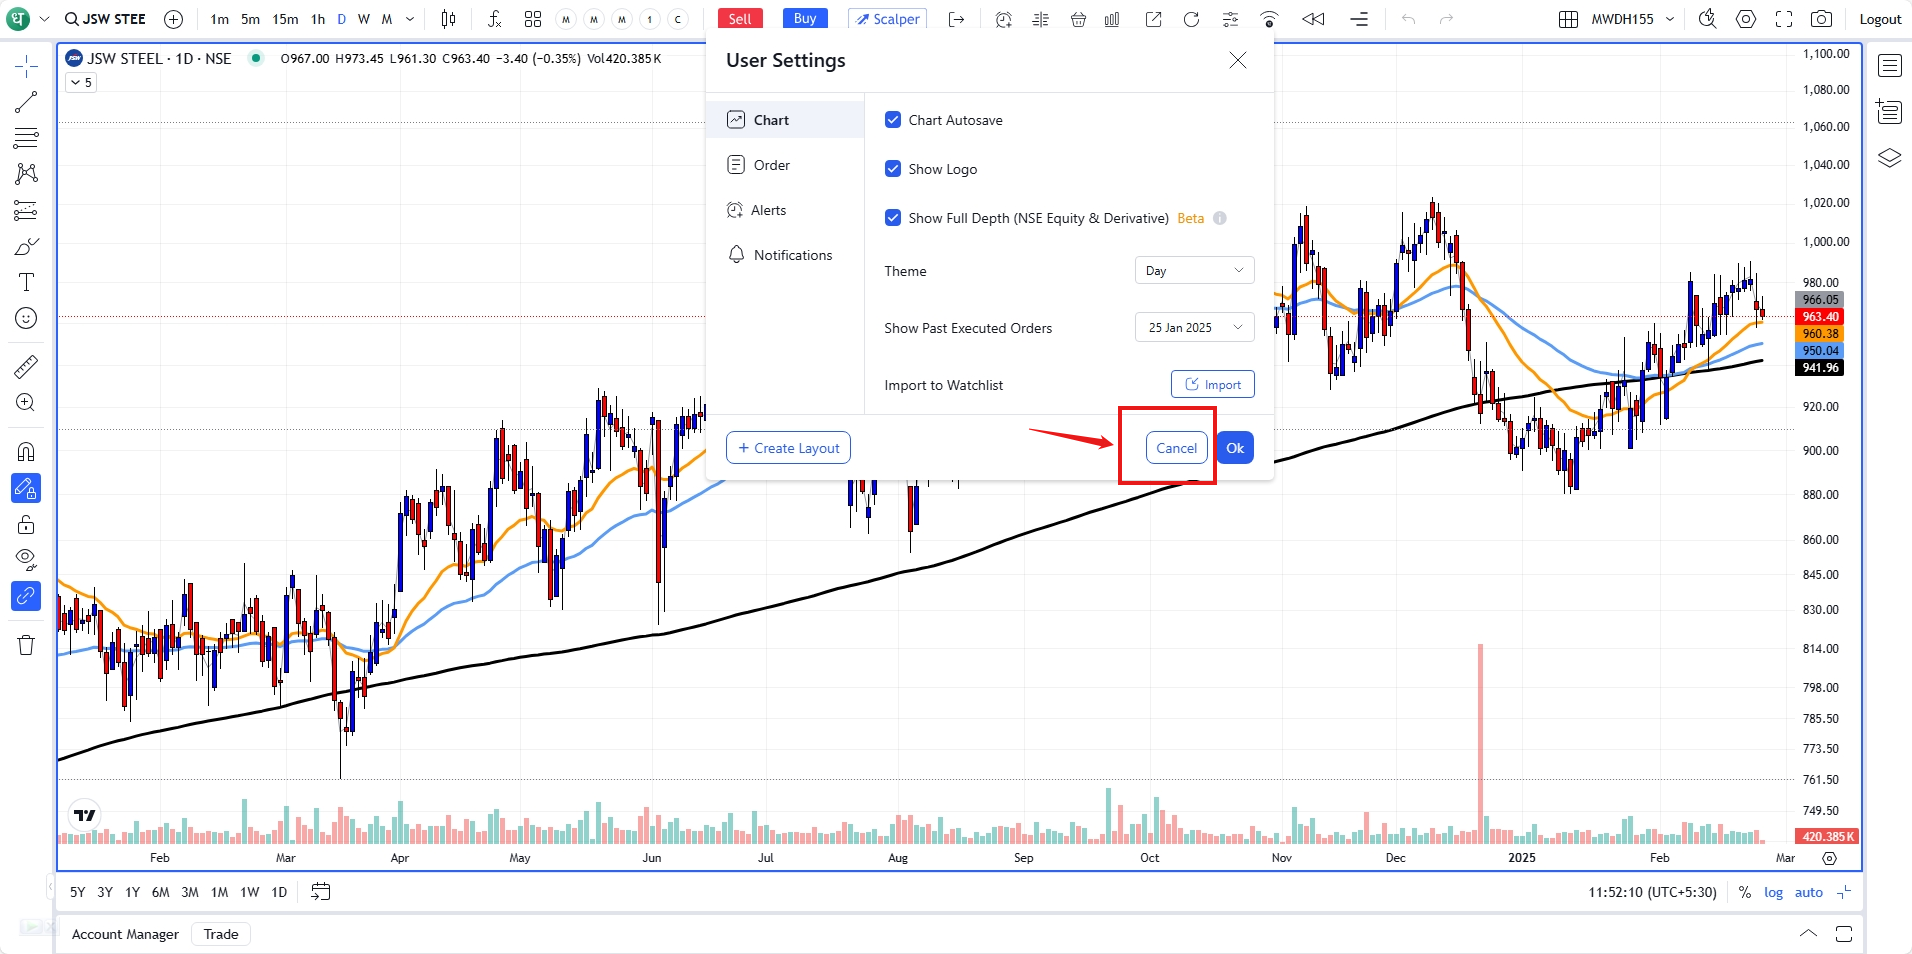The height and width of the screenshot is (954, 1912).
Task: Click JSW STEE symbol search field
Action: pyautogui.click(x=106, y=19)
